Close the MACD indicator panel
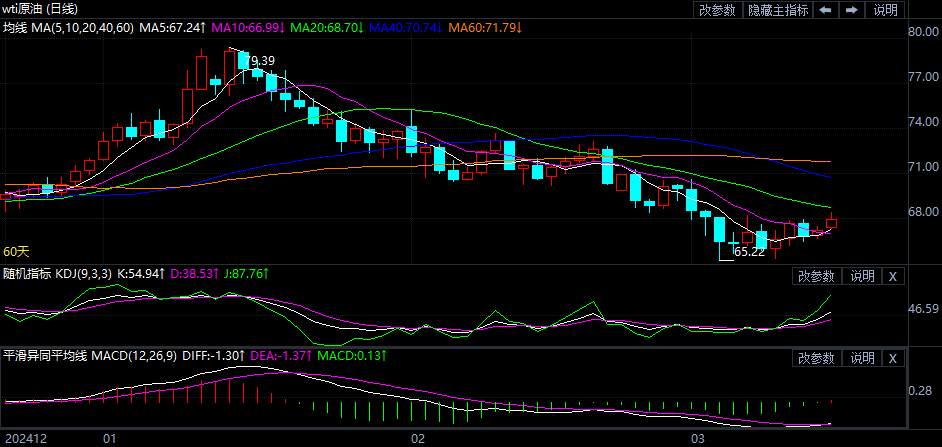The image size is (942, 447). click(x=893, y=358)
